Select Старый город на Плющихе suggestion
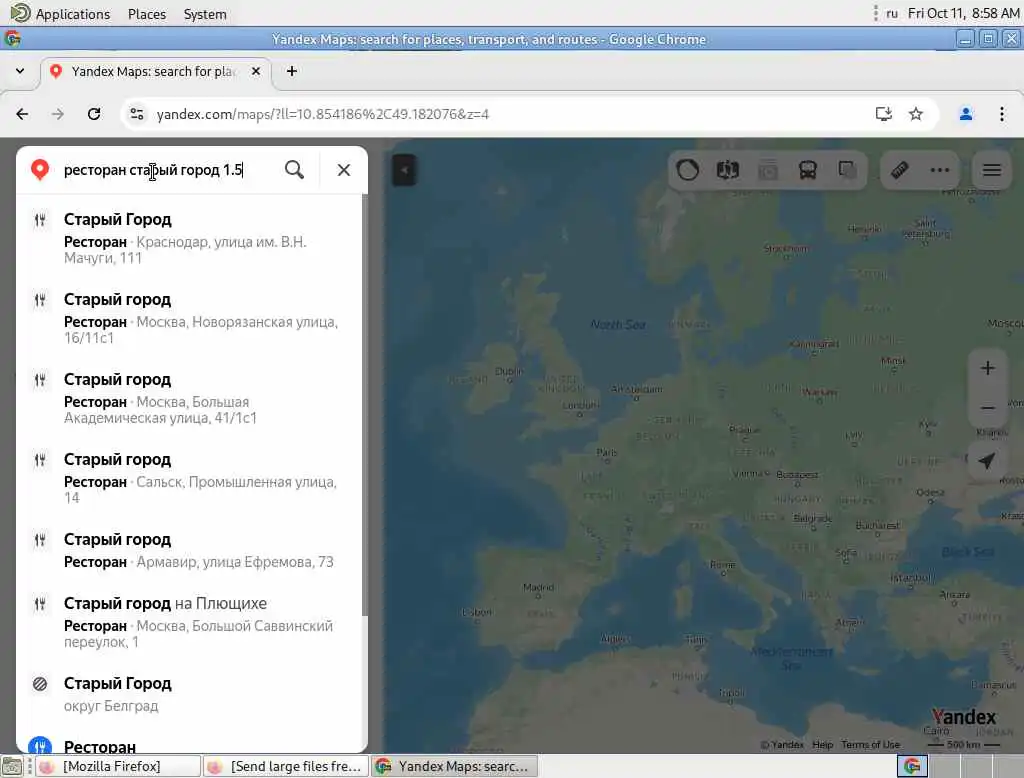 [x=191, y=622]
